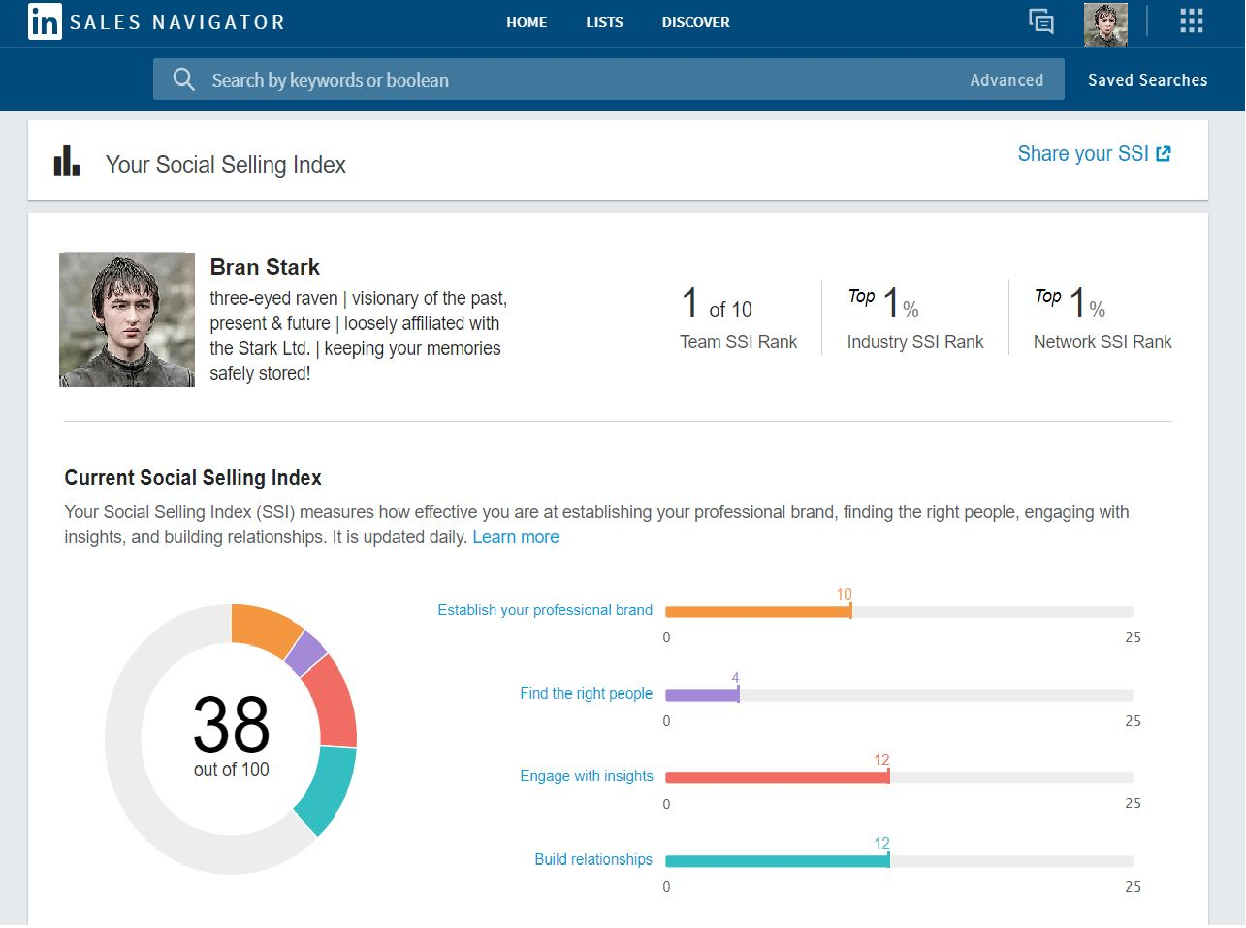Click the Team SSI Rank label

739,342
